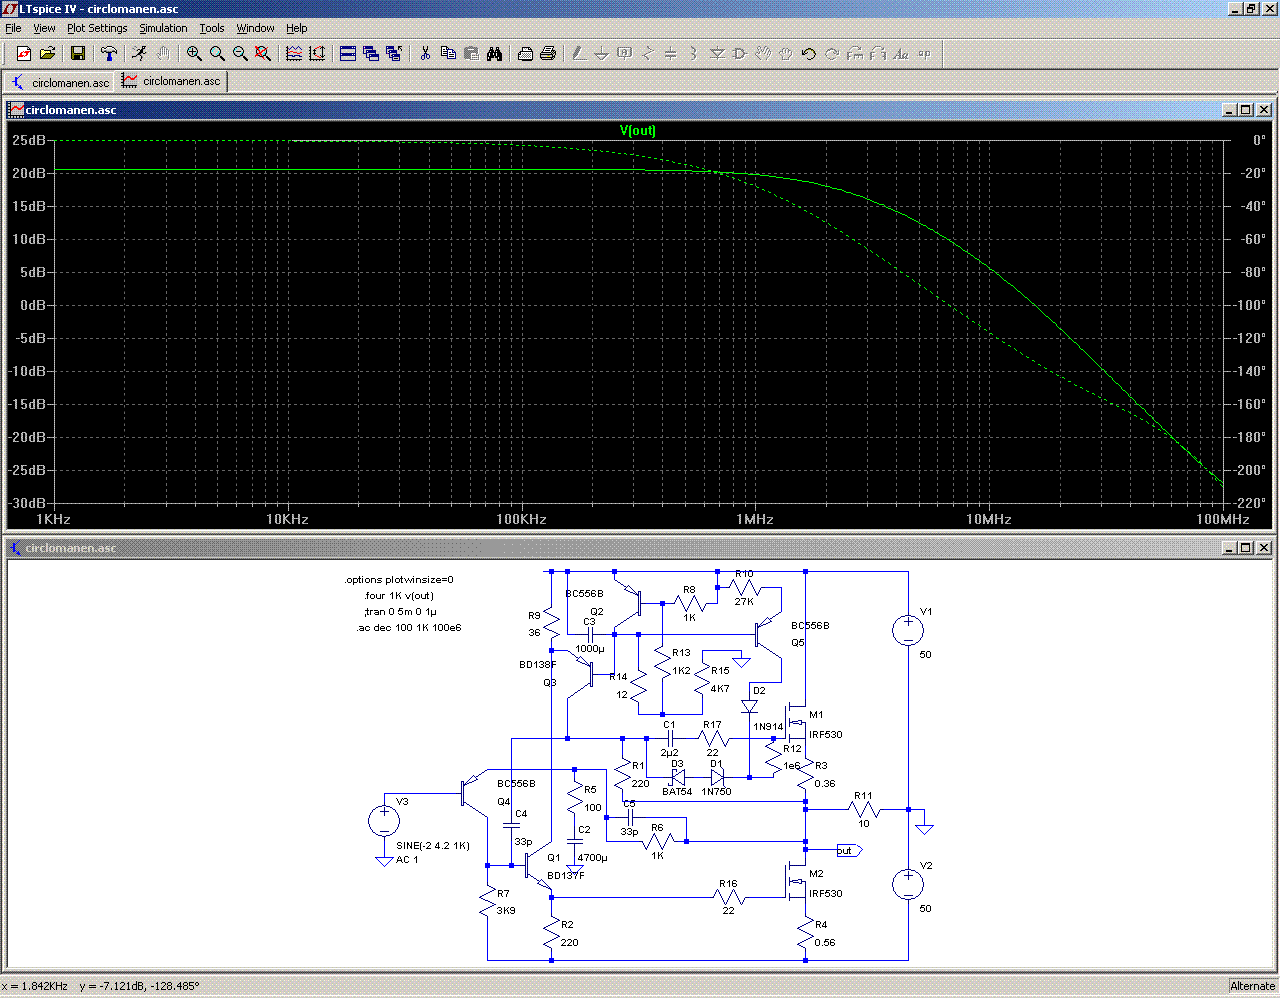This screenshot has height=998, width=1280.
Task: Click the '.four 1K v(out)' directive
Action: (399, 596)
